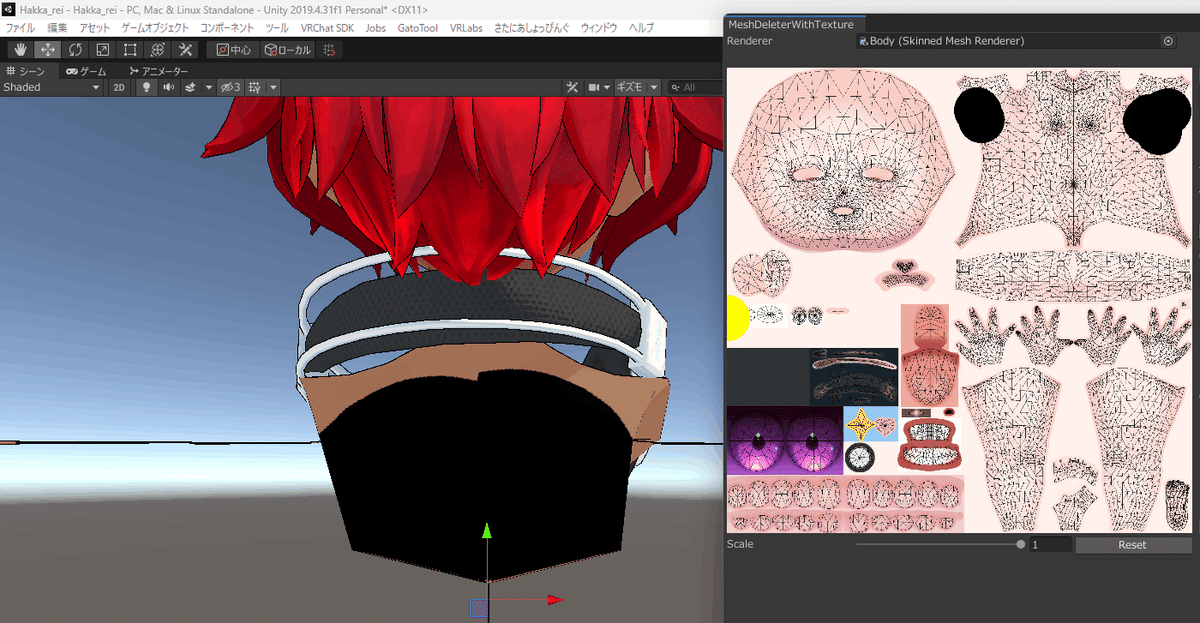Select the Rotate tool
The width and height of the screenshot is (1200, 623).
tap(75, 49)
